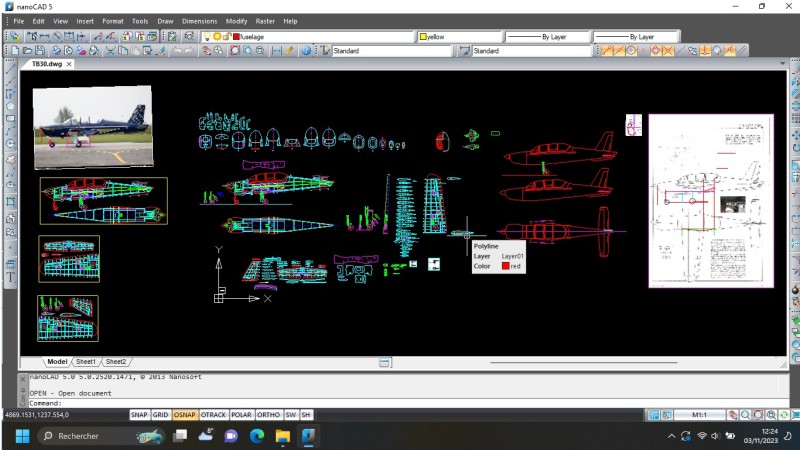This screenshot has width=800, height=450.
Task: Click the New document icon
Action: tap(15, 50)
